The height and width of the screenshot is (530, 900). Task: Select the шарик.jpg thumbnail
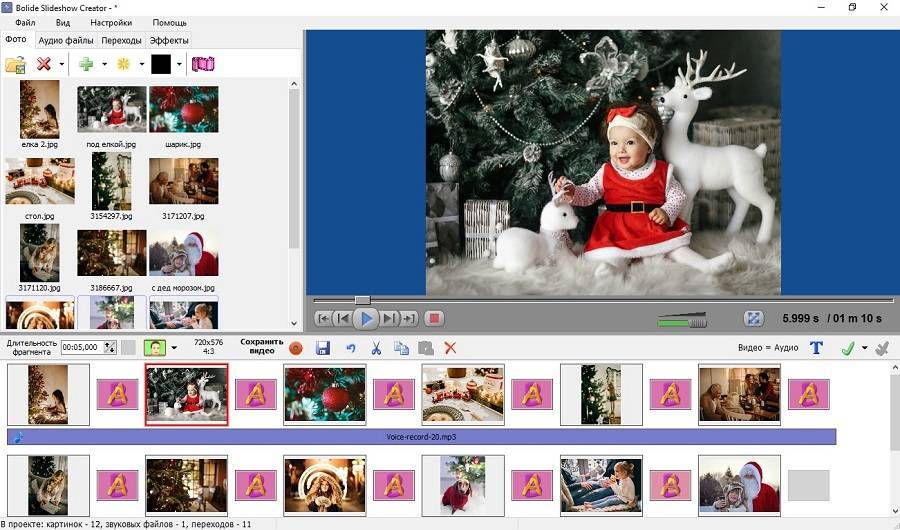[x=183, y=110]
